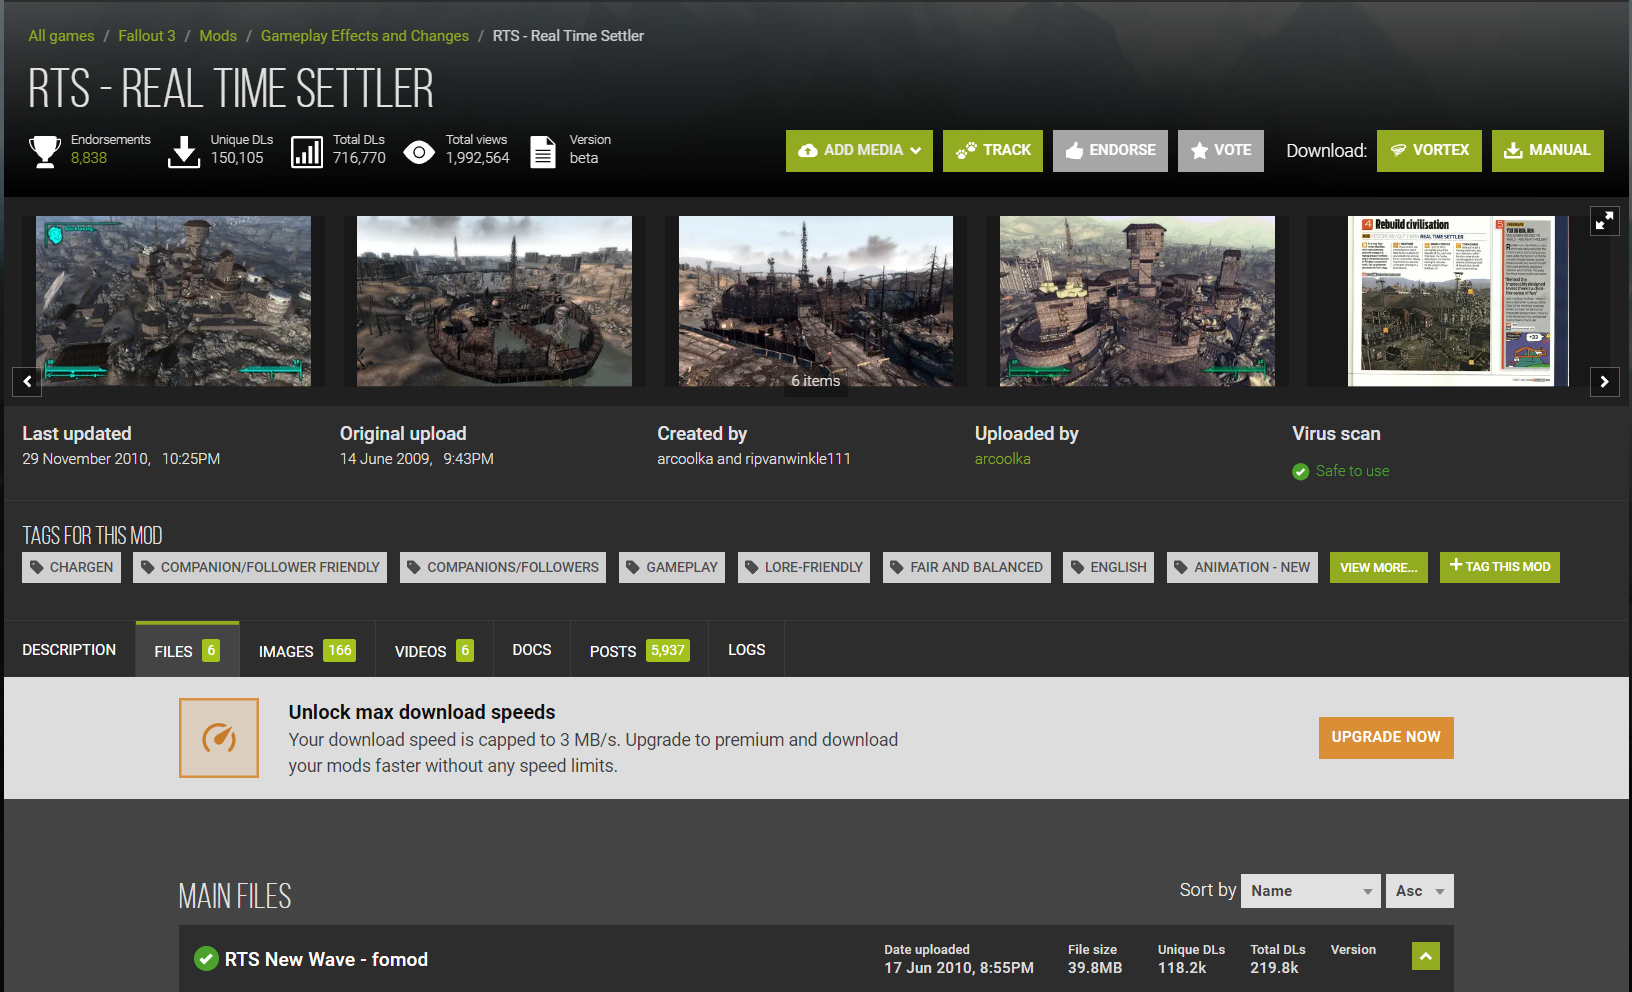The width and height of the screenshot is (1632, 992).
Task: Click the MAIN FILES section heading
Action: 235,896
